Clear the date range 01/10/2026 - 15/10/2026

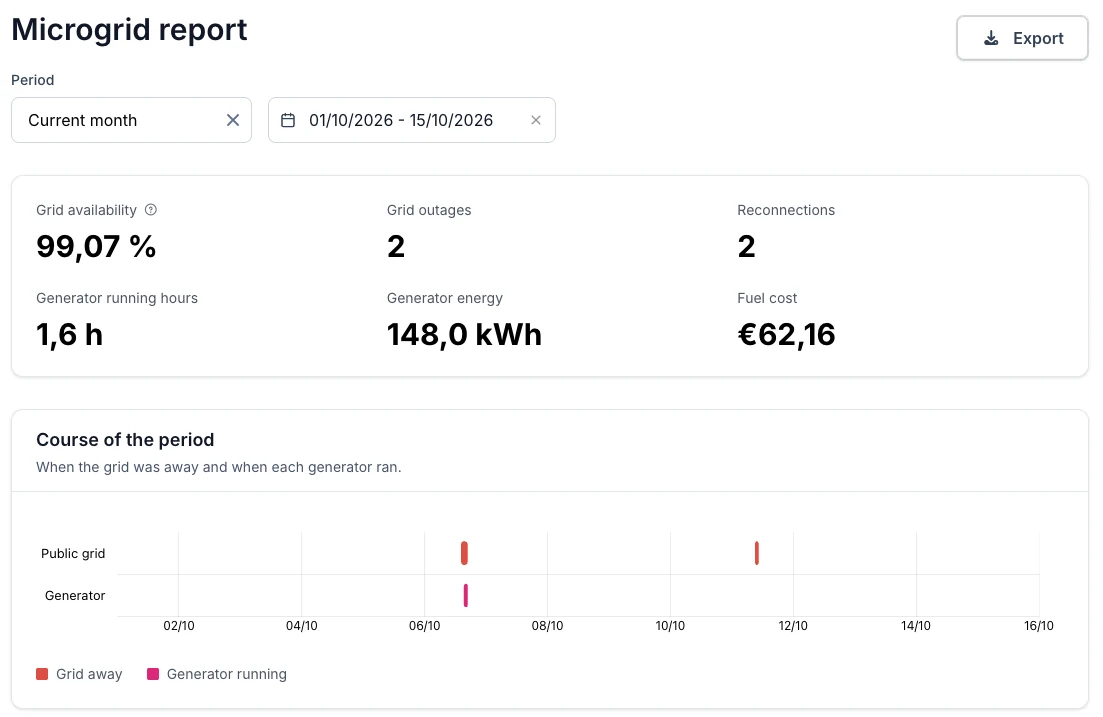tap(536, 120)
